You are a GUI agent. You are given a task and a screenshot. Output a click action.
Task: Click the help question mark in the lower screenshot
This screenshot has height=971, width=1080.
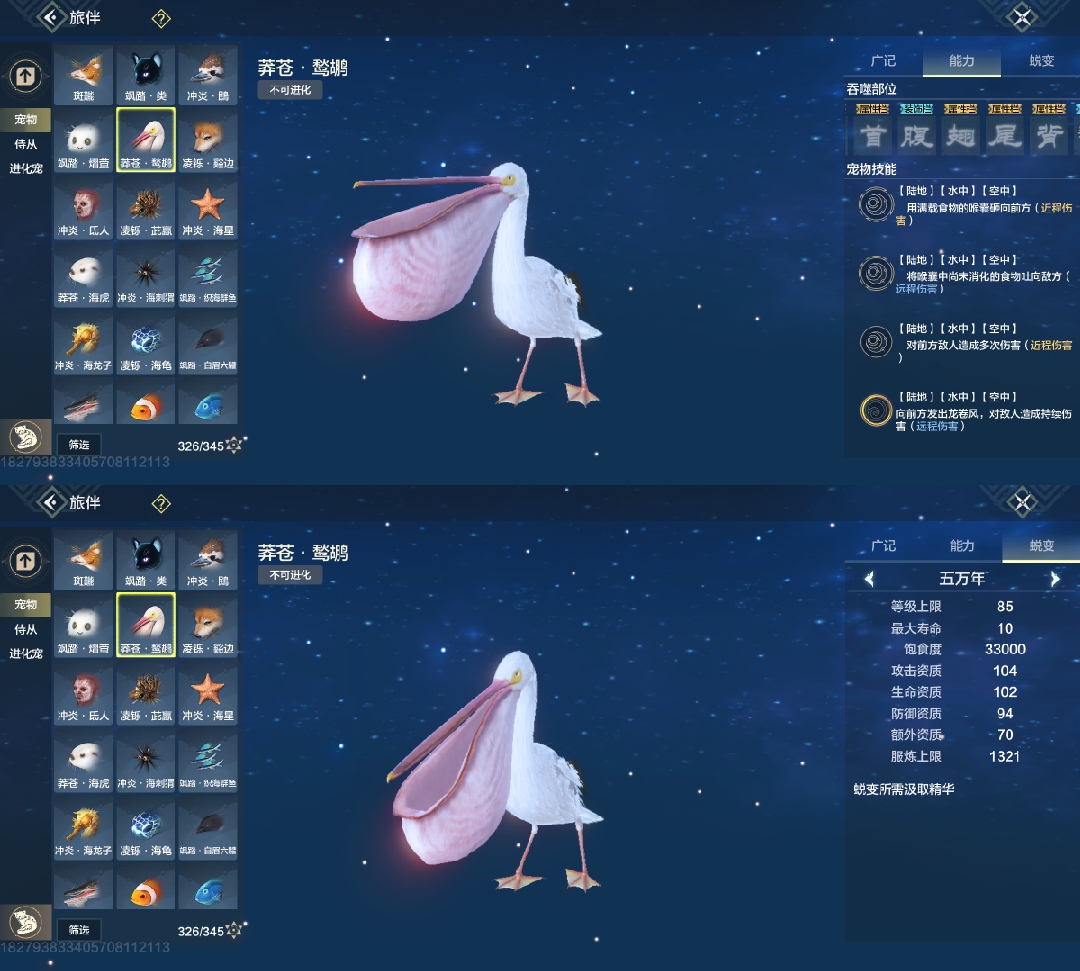click(160, 503)
